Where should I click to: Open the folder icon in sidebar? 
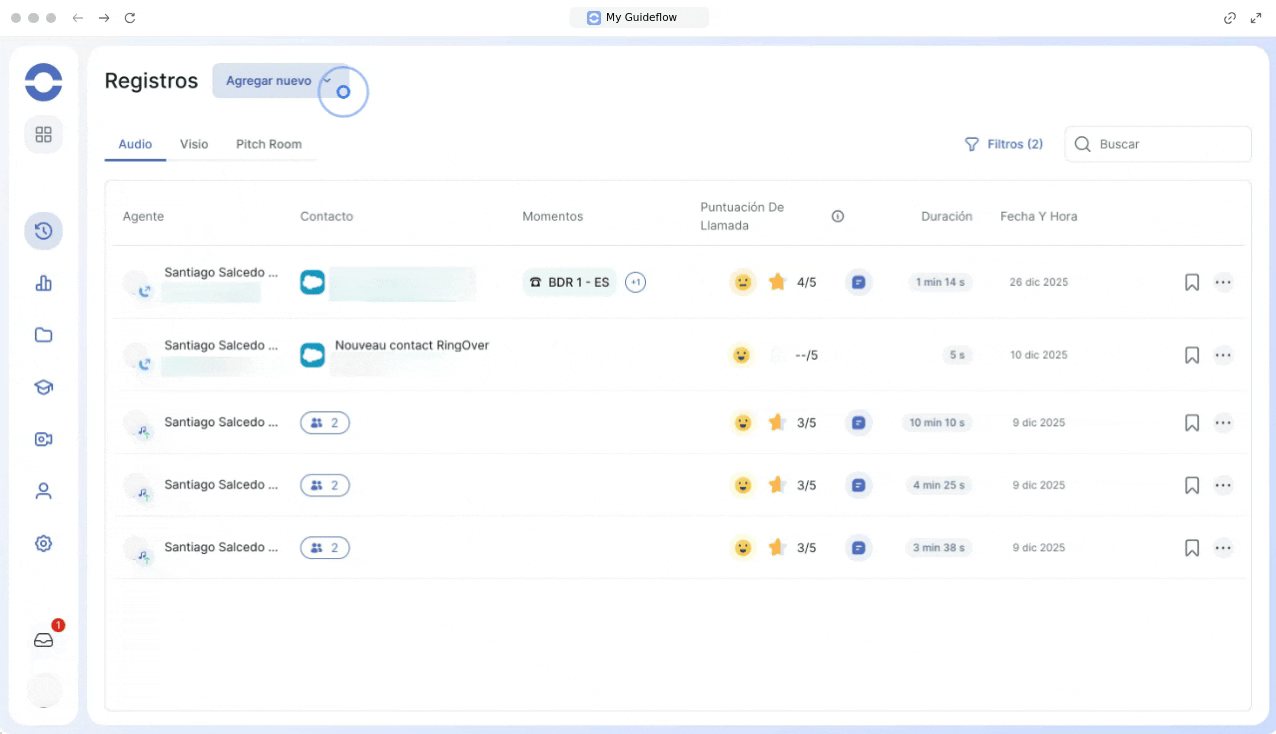tap(43, 335)
